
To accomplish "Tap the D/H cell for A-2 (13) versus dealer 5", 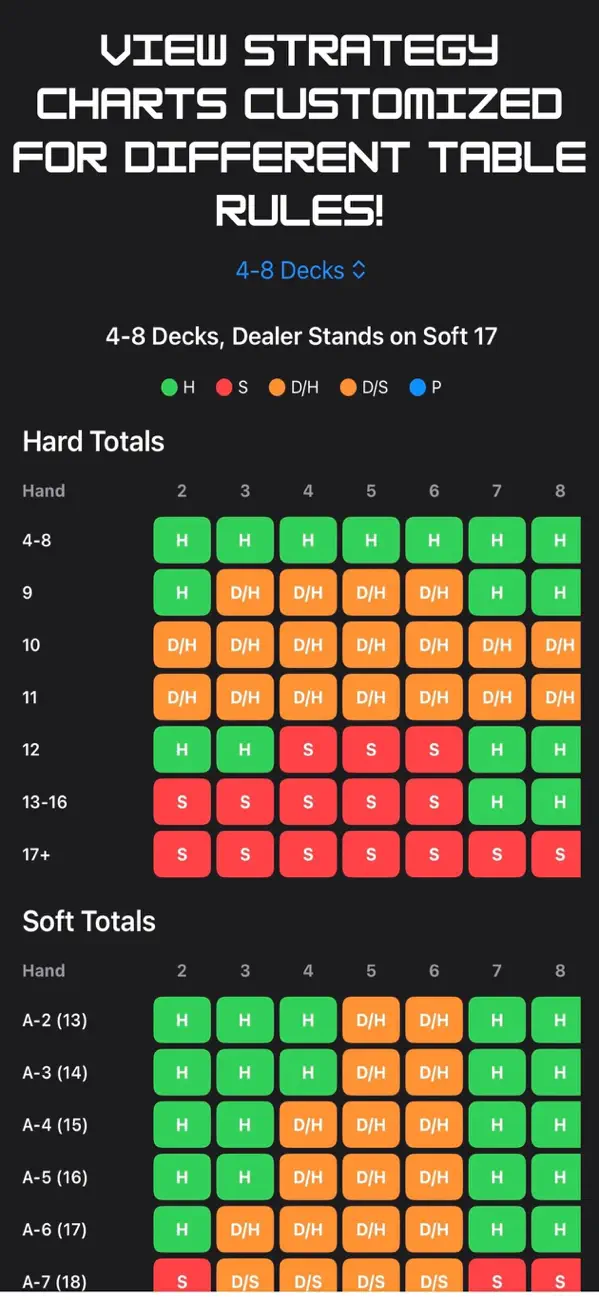I will [371, 1020].
